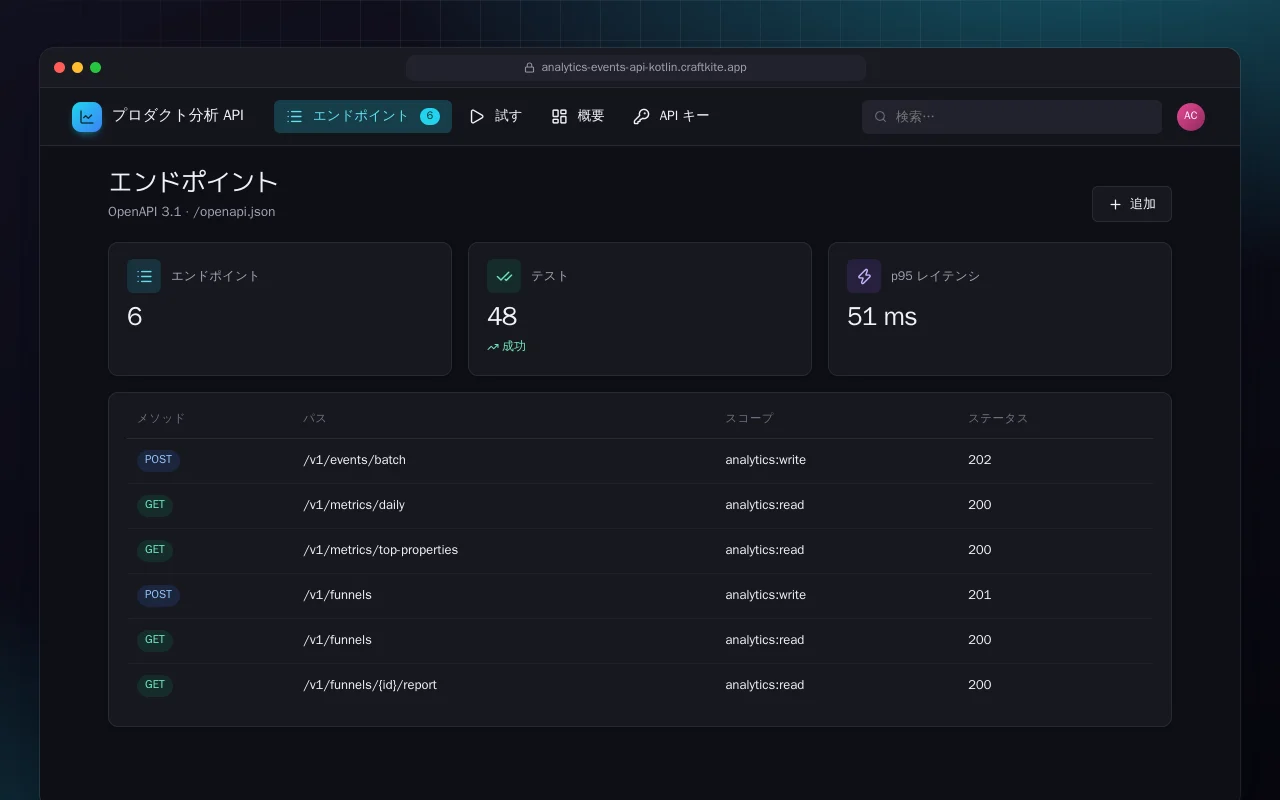Image resolution: width=1280 pixels, height=800 pixels.
Task: Click the 6 count badge on エンドポイント tab
Action: tap(430, 116)
